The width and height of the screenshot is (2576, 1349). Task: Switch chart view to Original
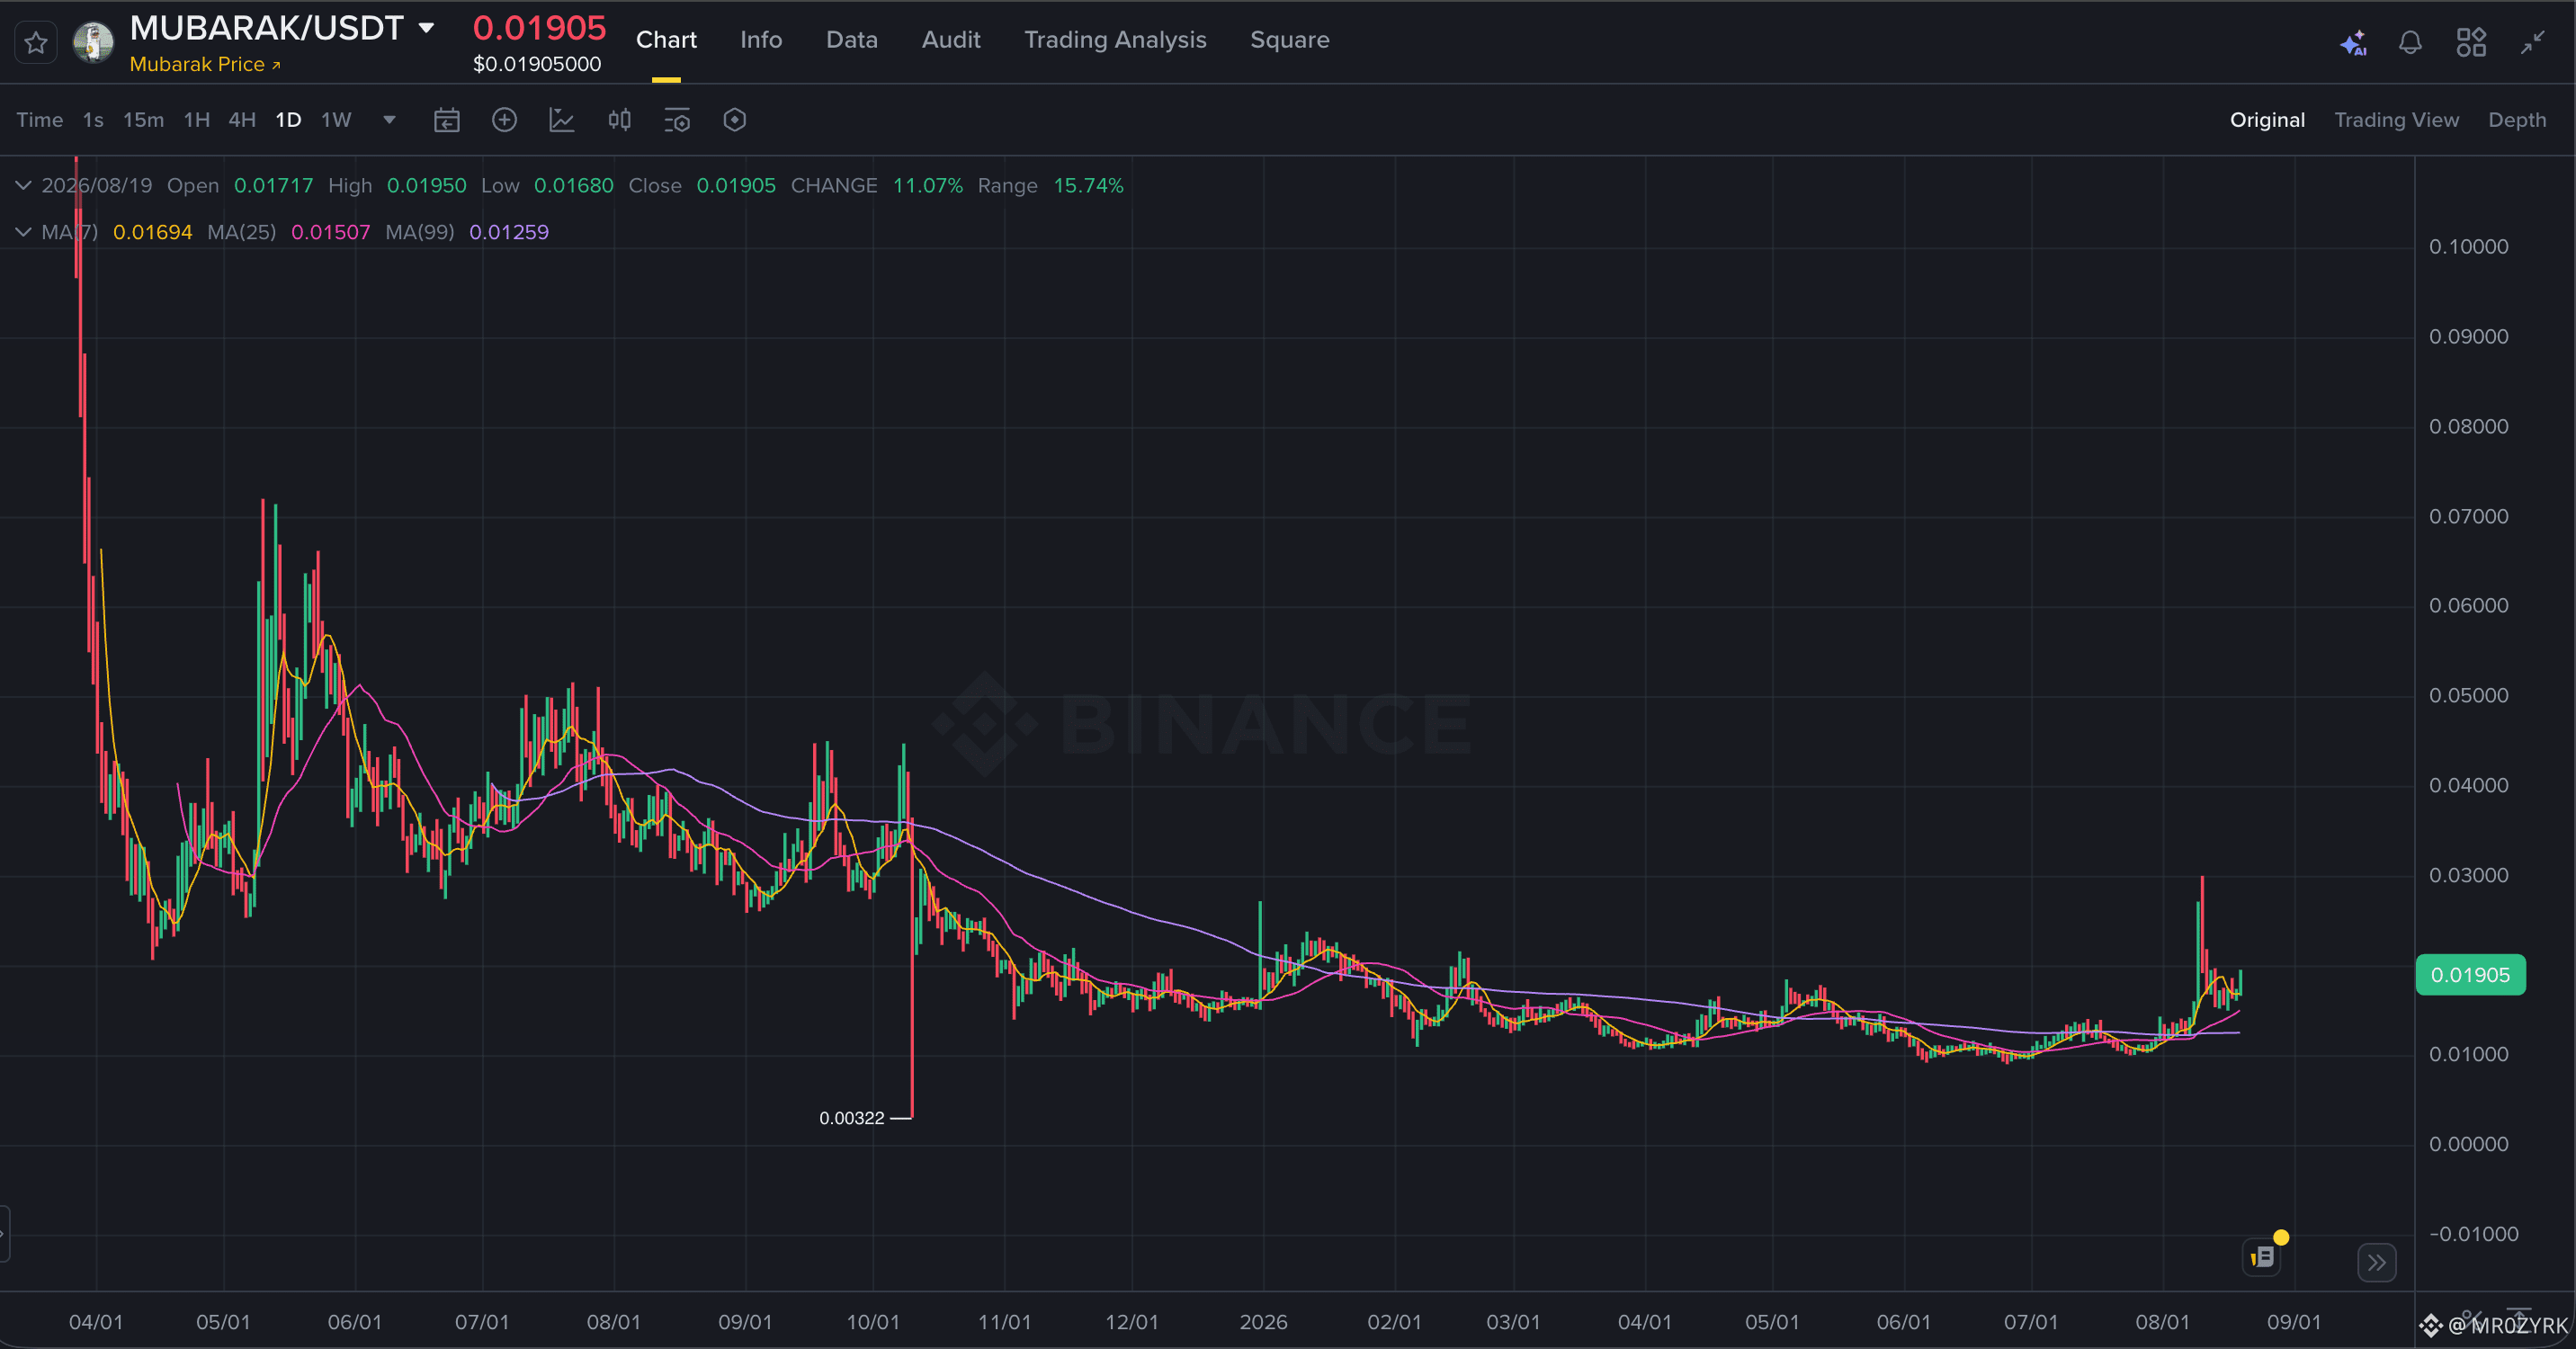(2267, 120)
